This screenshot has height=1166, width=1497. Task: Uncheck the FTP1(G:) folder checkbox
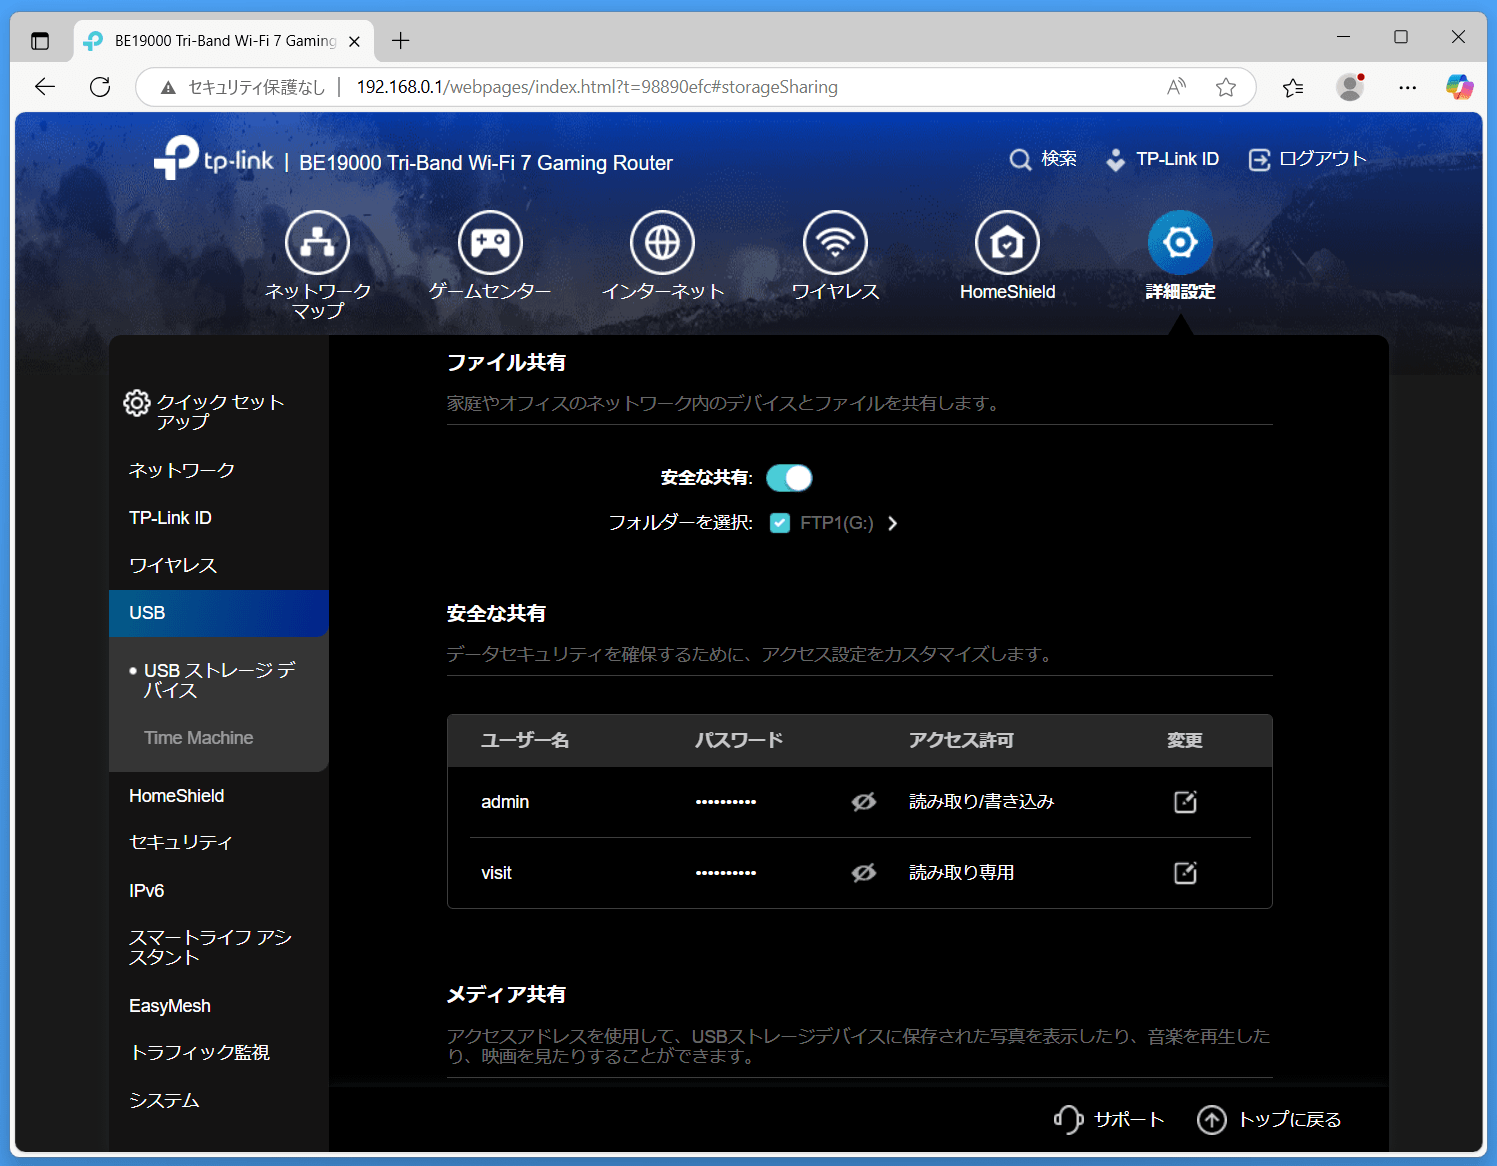pyautogui.click(x=780, y=523)
